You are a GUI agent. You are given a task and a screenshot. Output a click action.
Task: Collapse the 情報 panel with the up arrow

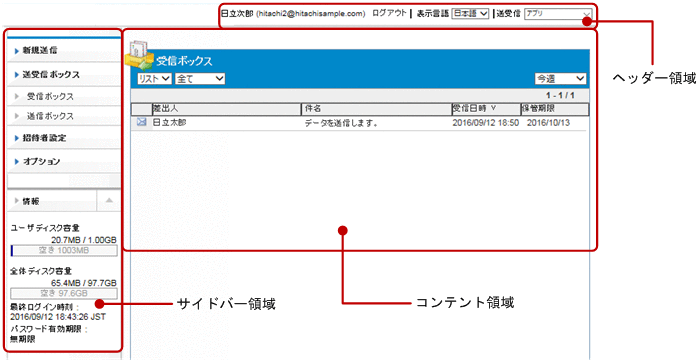click(109, 200)
